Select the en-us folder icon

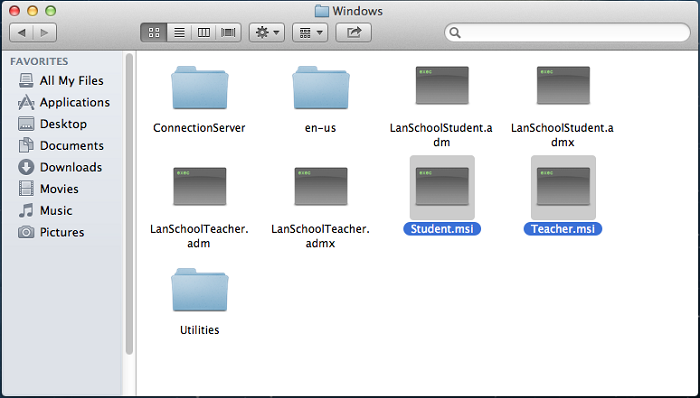(321, 88)
